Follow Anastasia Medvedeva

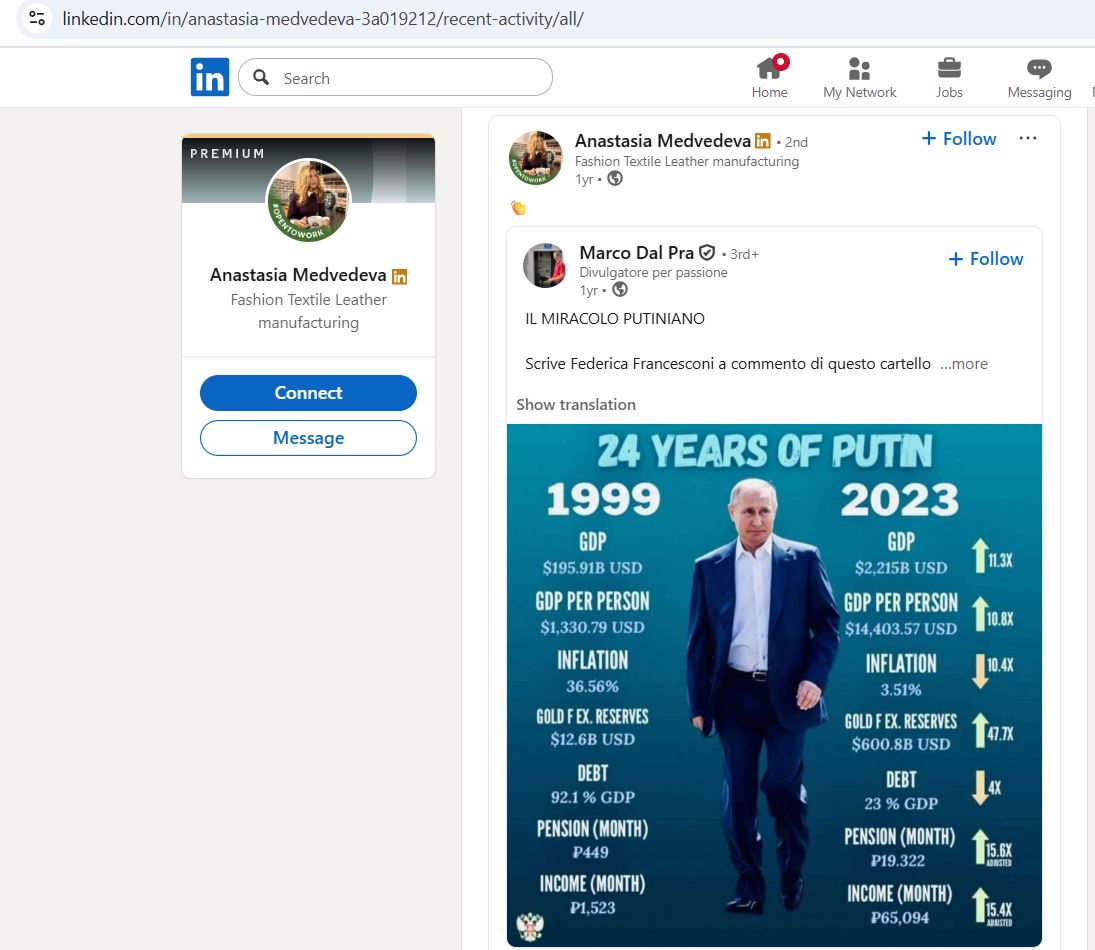957,139
